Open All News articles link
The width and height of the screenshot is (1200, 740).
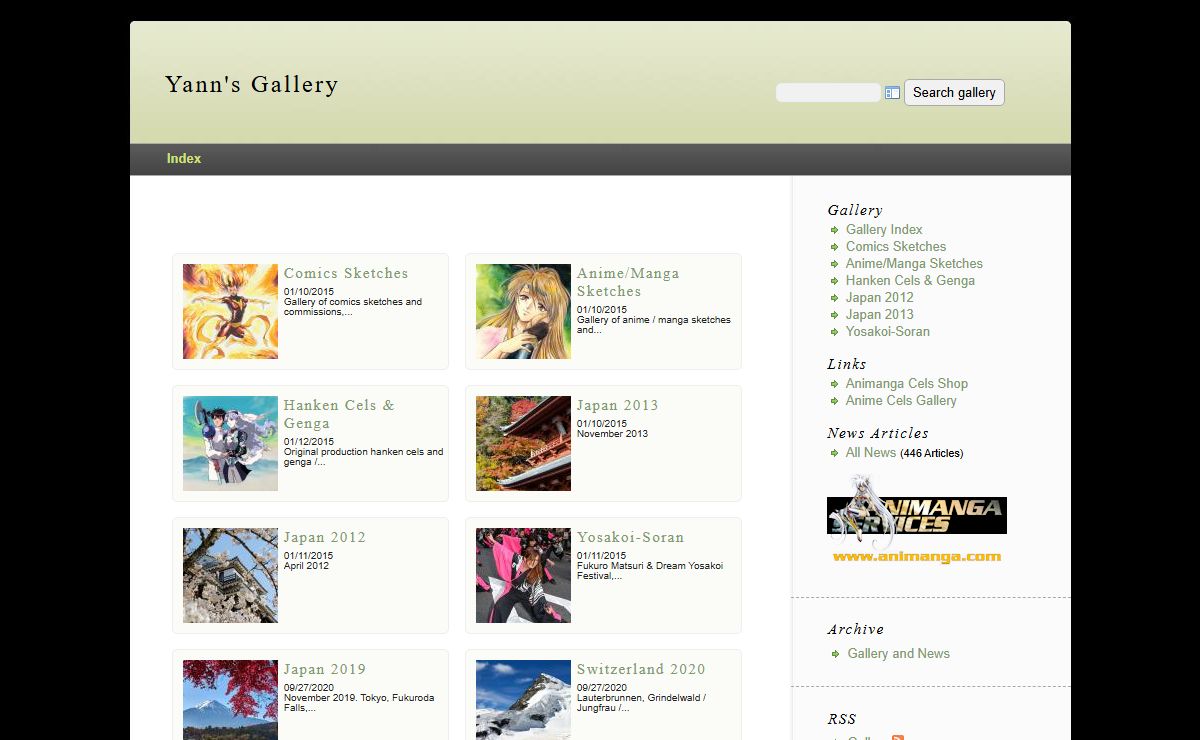(871, 452)
